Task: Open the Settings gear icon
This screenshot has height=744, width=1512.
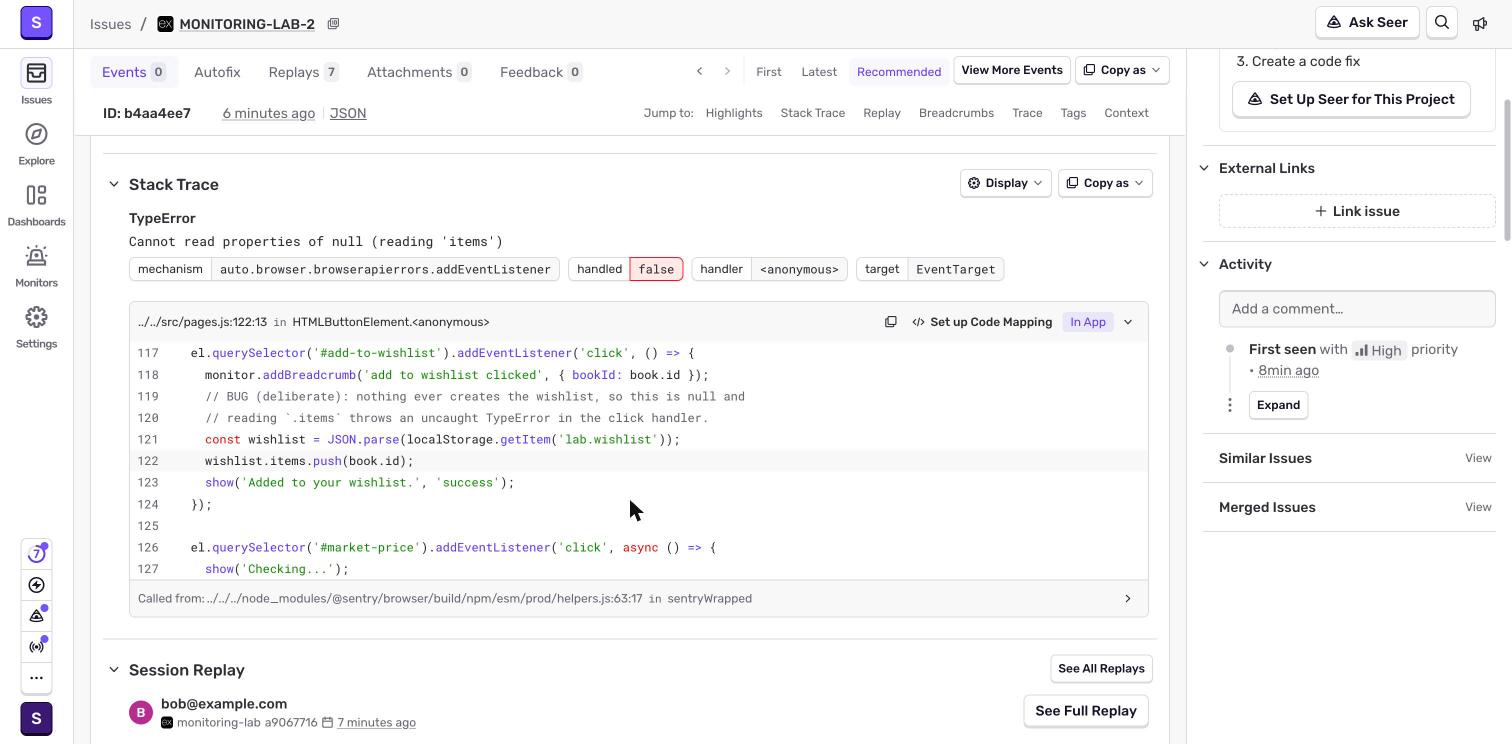Action: [x=36, y=317]
